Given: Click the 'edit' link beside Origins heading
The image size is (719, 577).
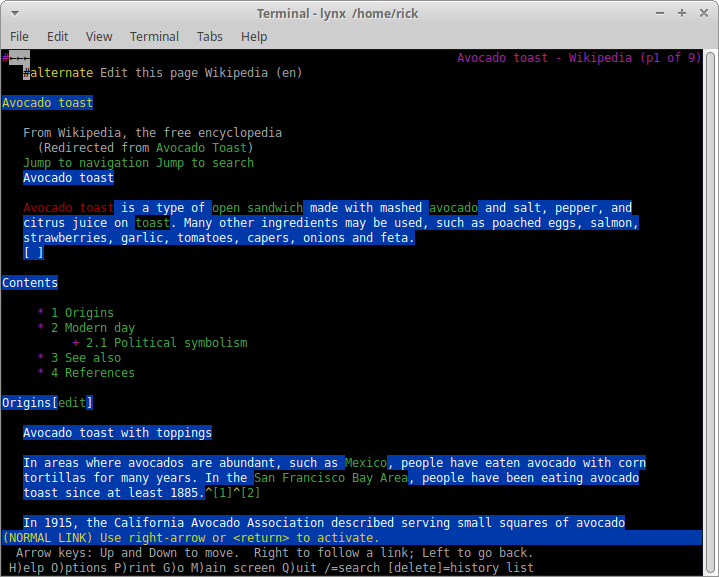Looking at the screenshot, I should tap(71, 403).
